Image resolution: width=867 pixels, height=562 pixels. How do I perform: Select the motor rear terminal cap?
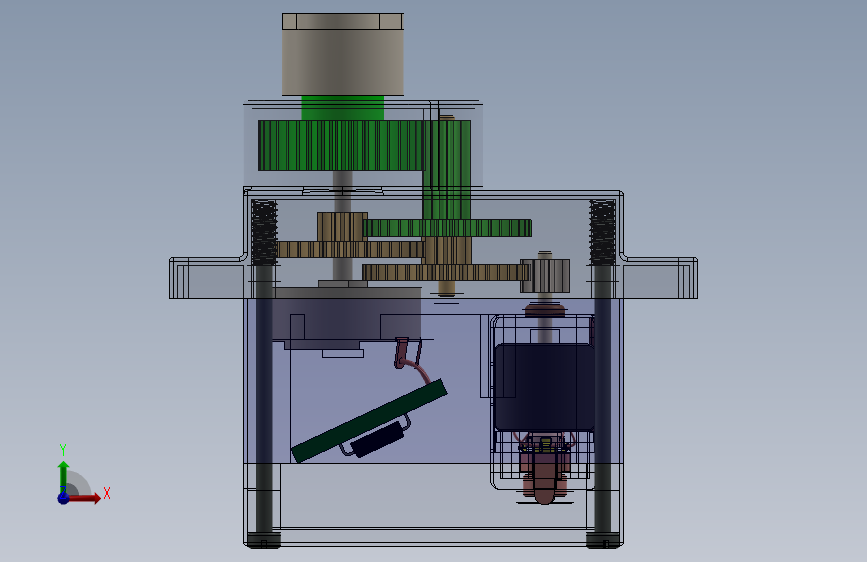[x=545, y=480]
